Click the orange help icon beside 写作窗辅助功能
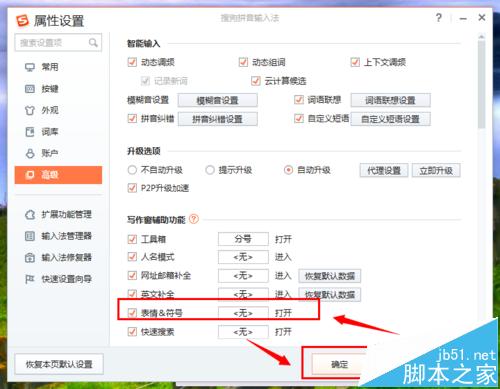The image size is (500, 389). tap(194, 219)
